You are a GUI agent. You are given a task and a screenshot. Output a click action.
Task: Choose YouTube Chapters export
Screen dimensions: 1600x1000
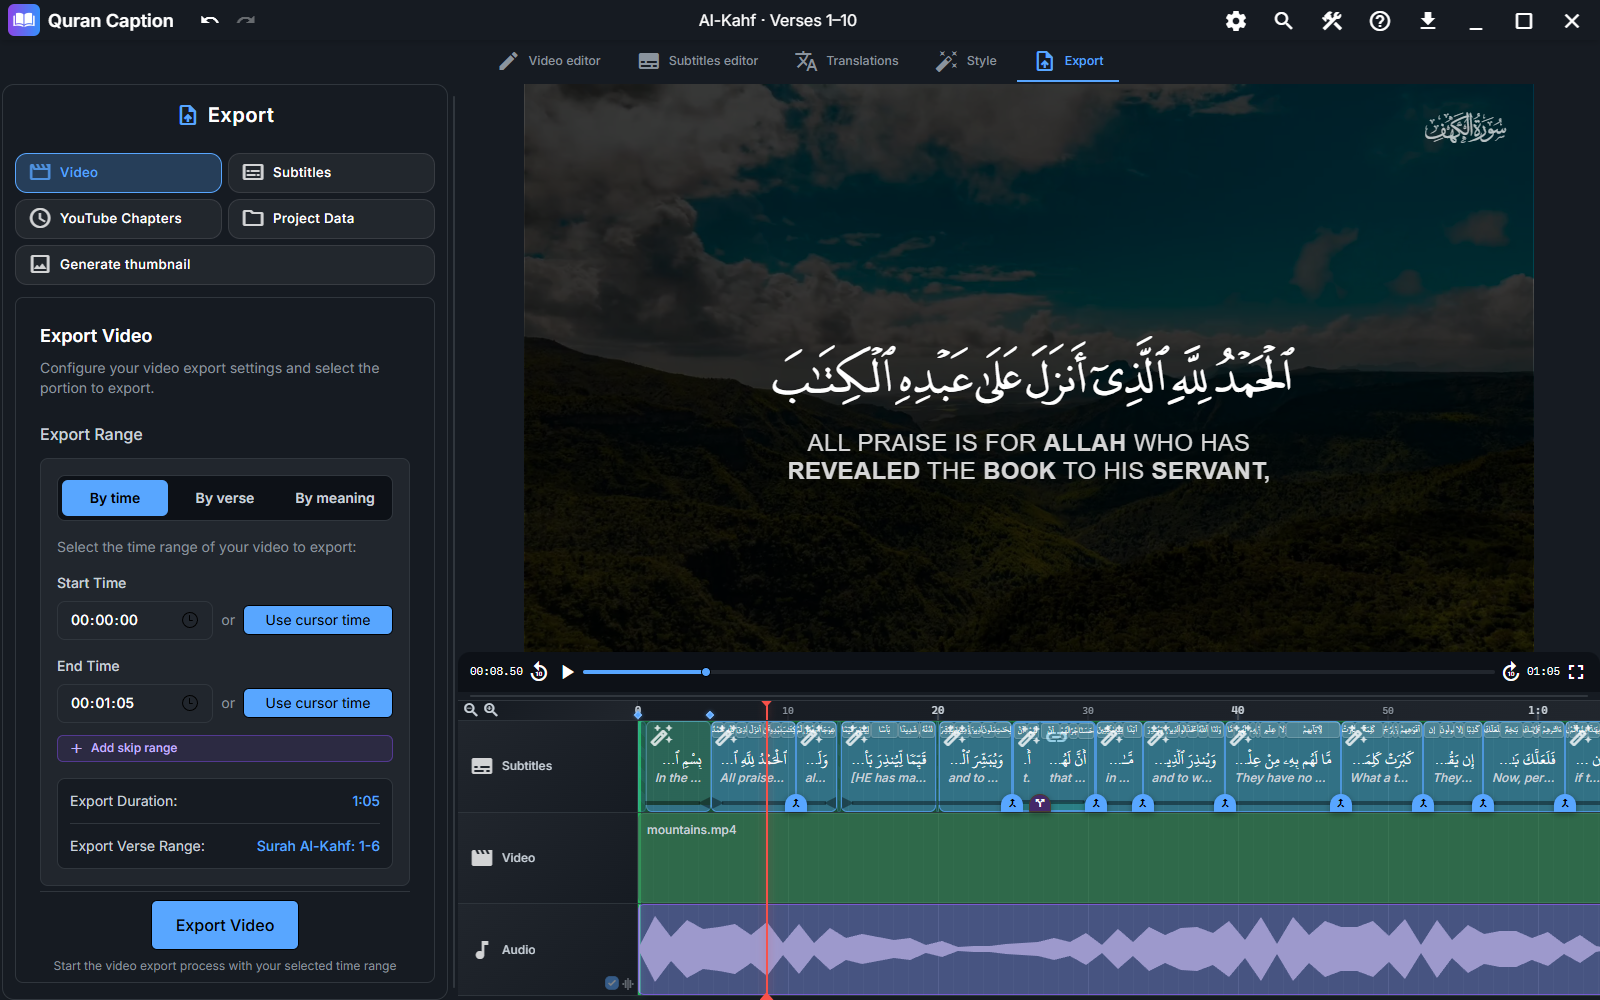tap(118, 218)
